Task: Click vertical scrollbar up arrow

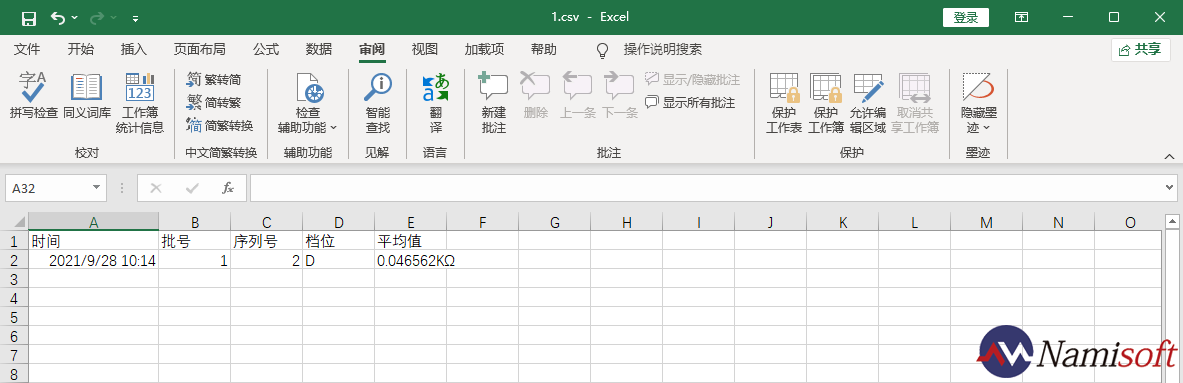Action: tap(1172, 222)
